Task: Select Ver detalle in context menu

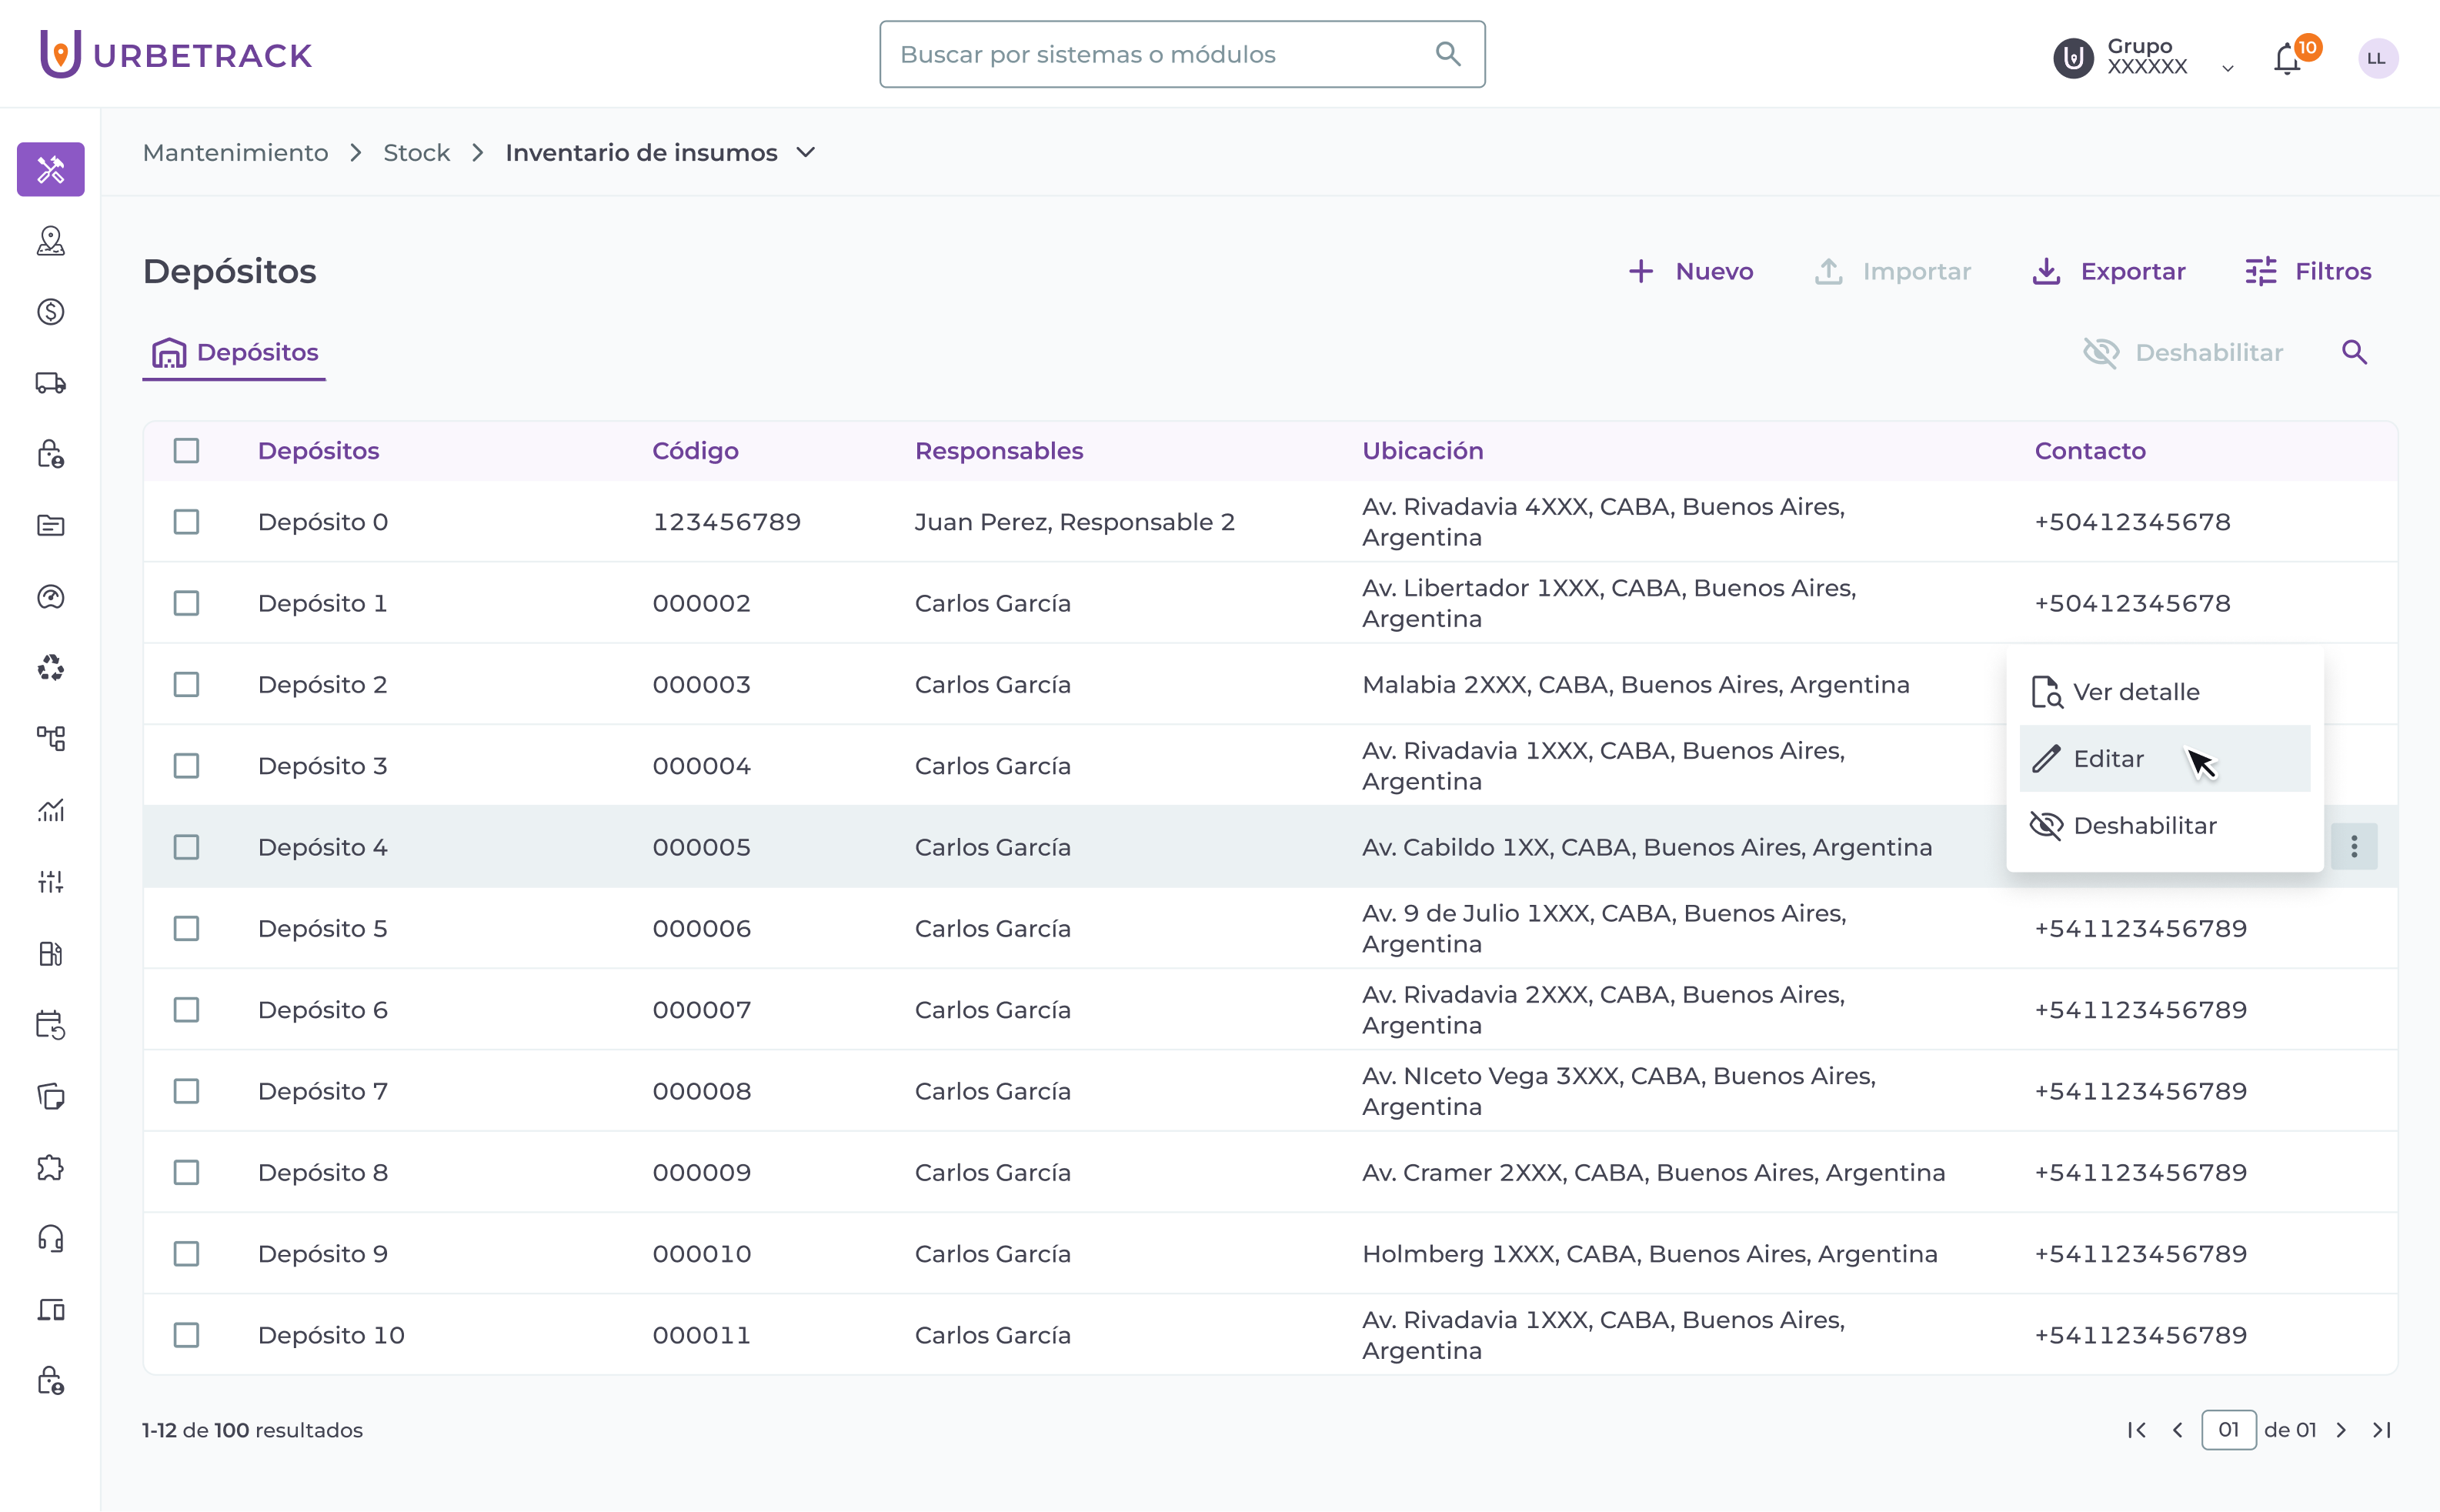Action: [x=2135, y=692]
